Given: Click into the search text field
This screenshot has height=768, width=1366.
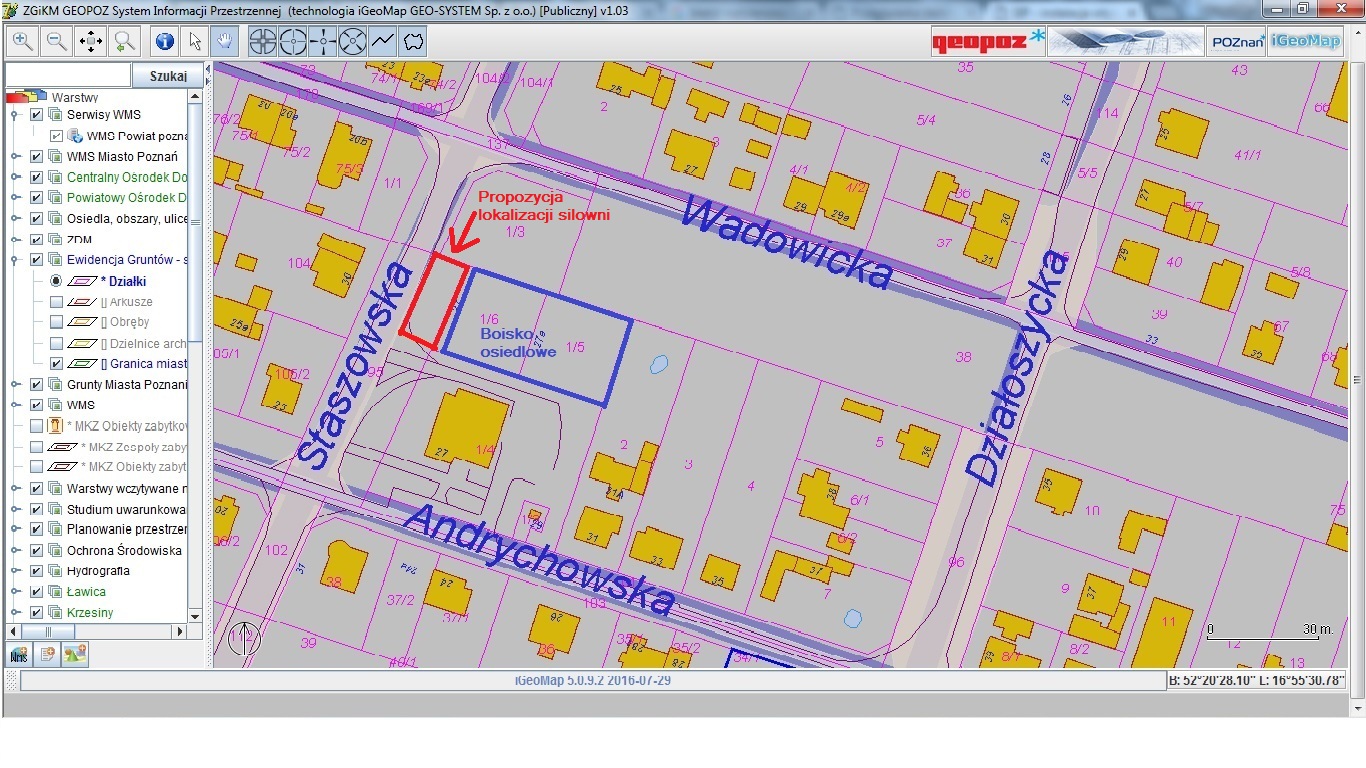Looking at the screenshot, I should [68, 76].
